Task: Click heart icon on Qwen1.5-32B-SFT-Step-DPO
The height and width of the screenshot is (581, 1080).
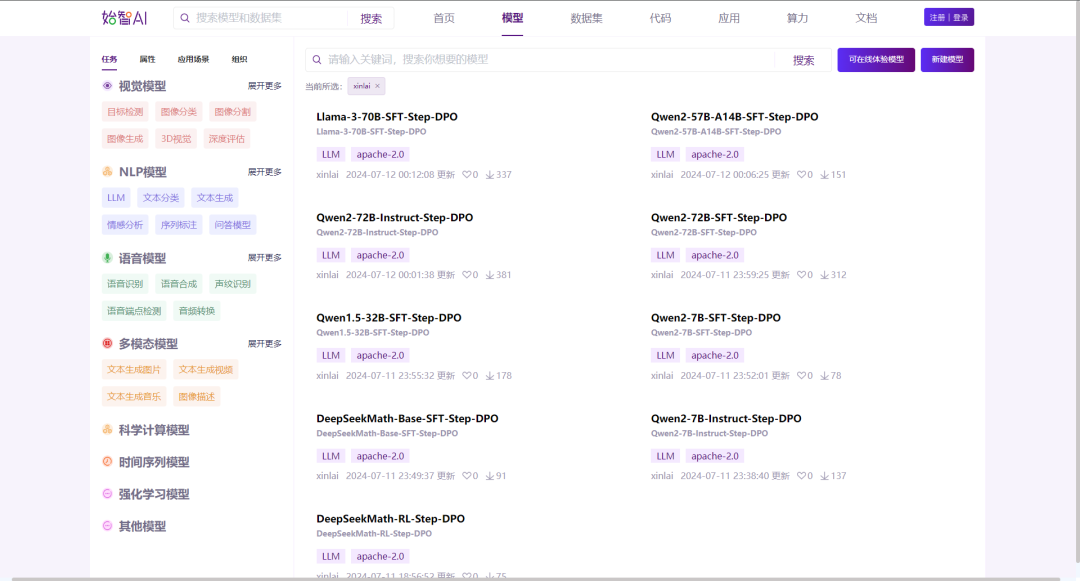Action: tap(466, 375)
